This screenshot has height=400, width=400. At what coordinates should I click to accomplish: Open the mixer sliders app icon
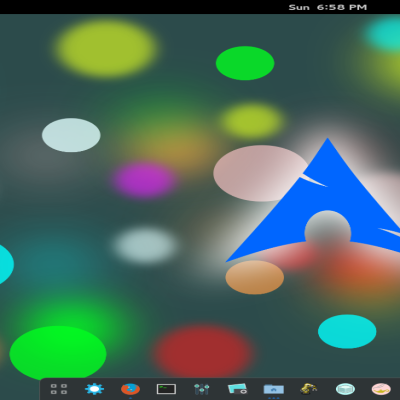point(202,389)
